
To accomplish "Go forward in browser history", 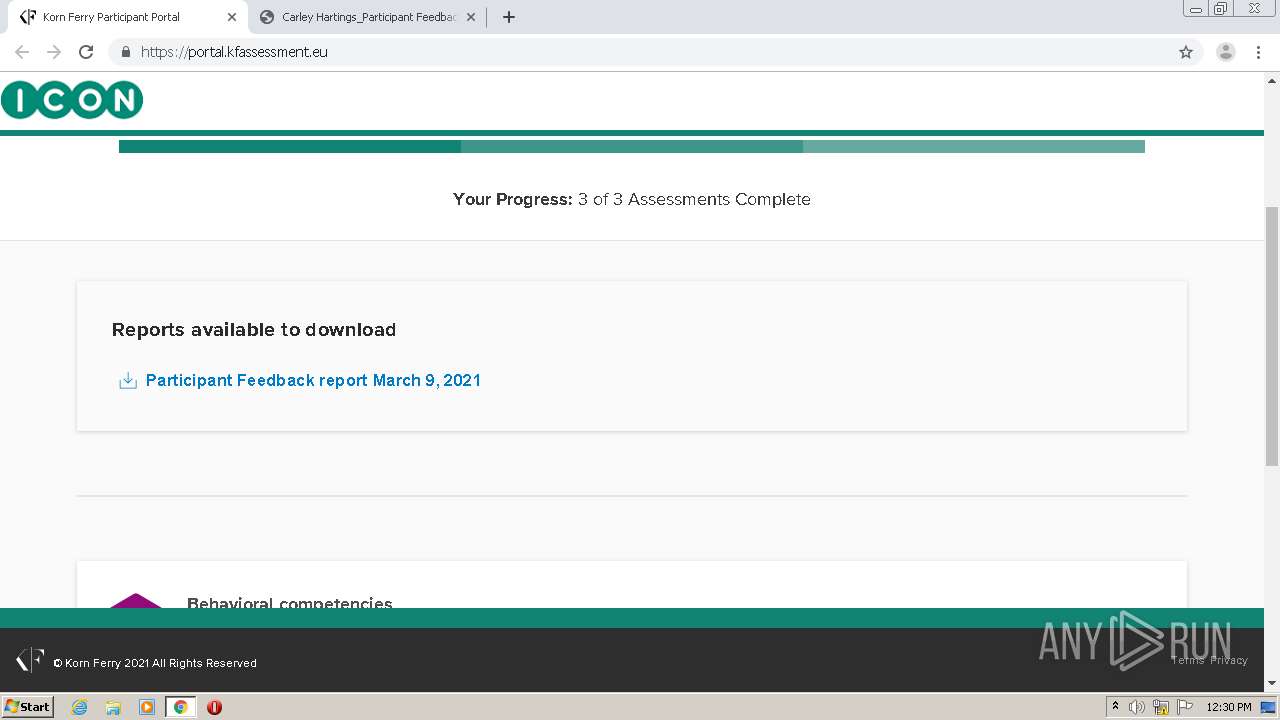I will pyautogui.click(x=54, y=52).
